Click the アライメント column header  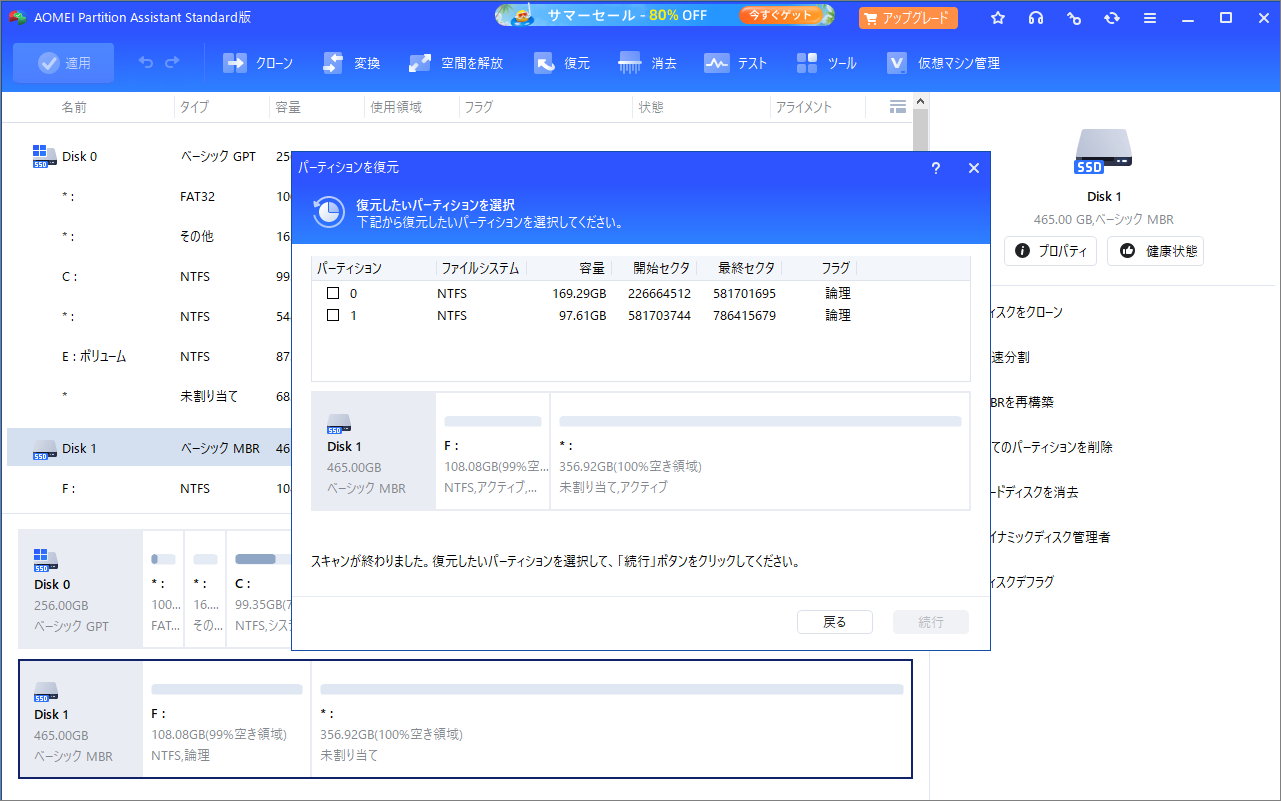coord(804,107)
